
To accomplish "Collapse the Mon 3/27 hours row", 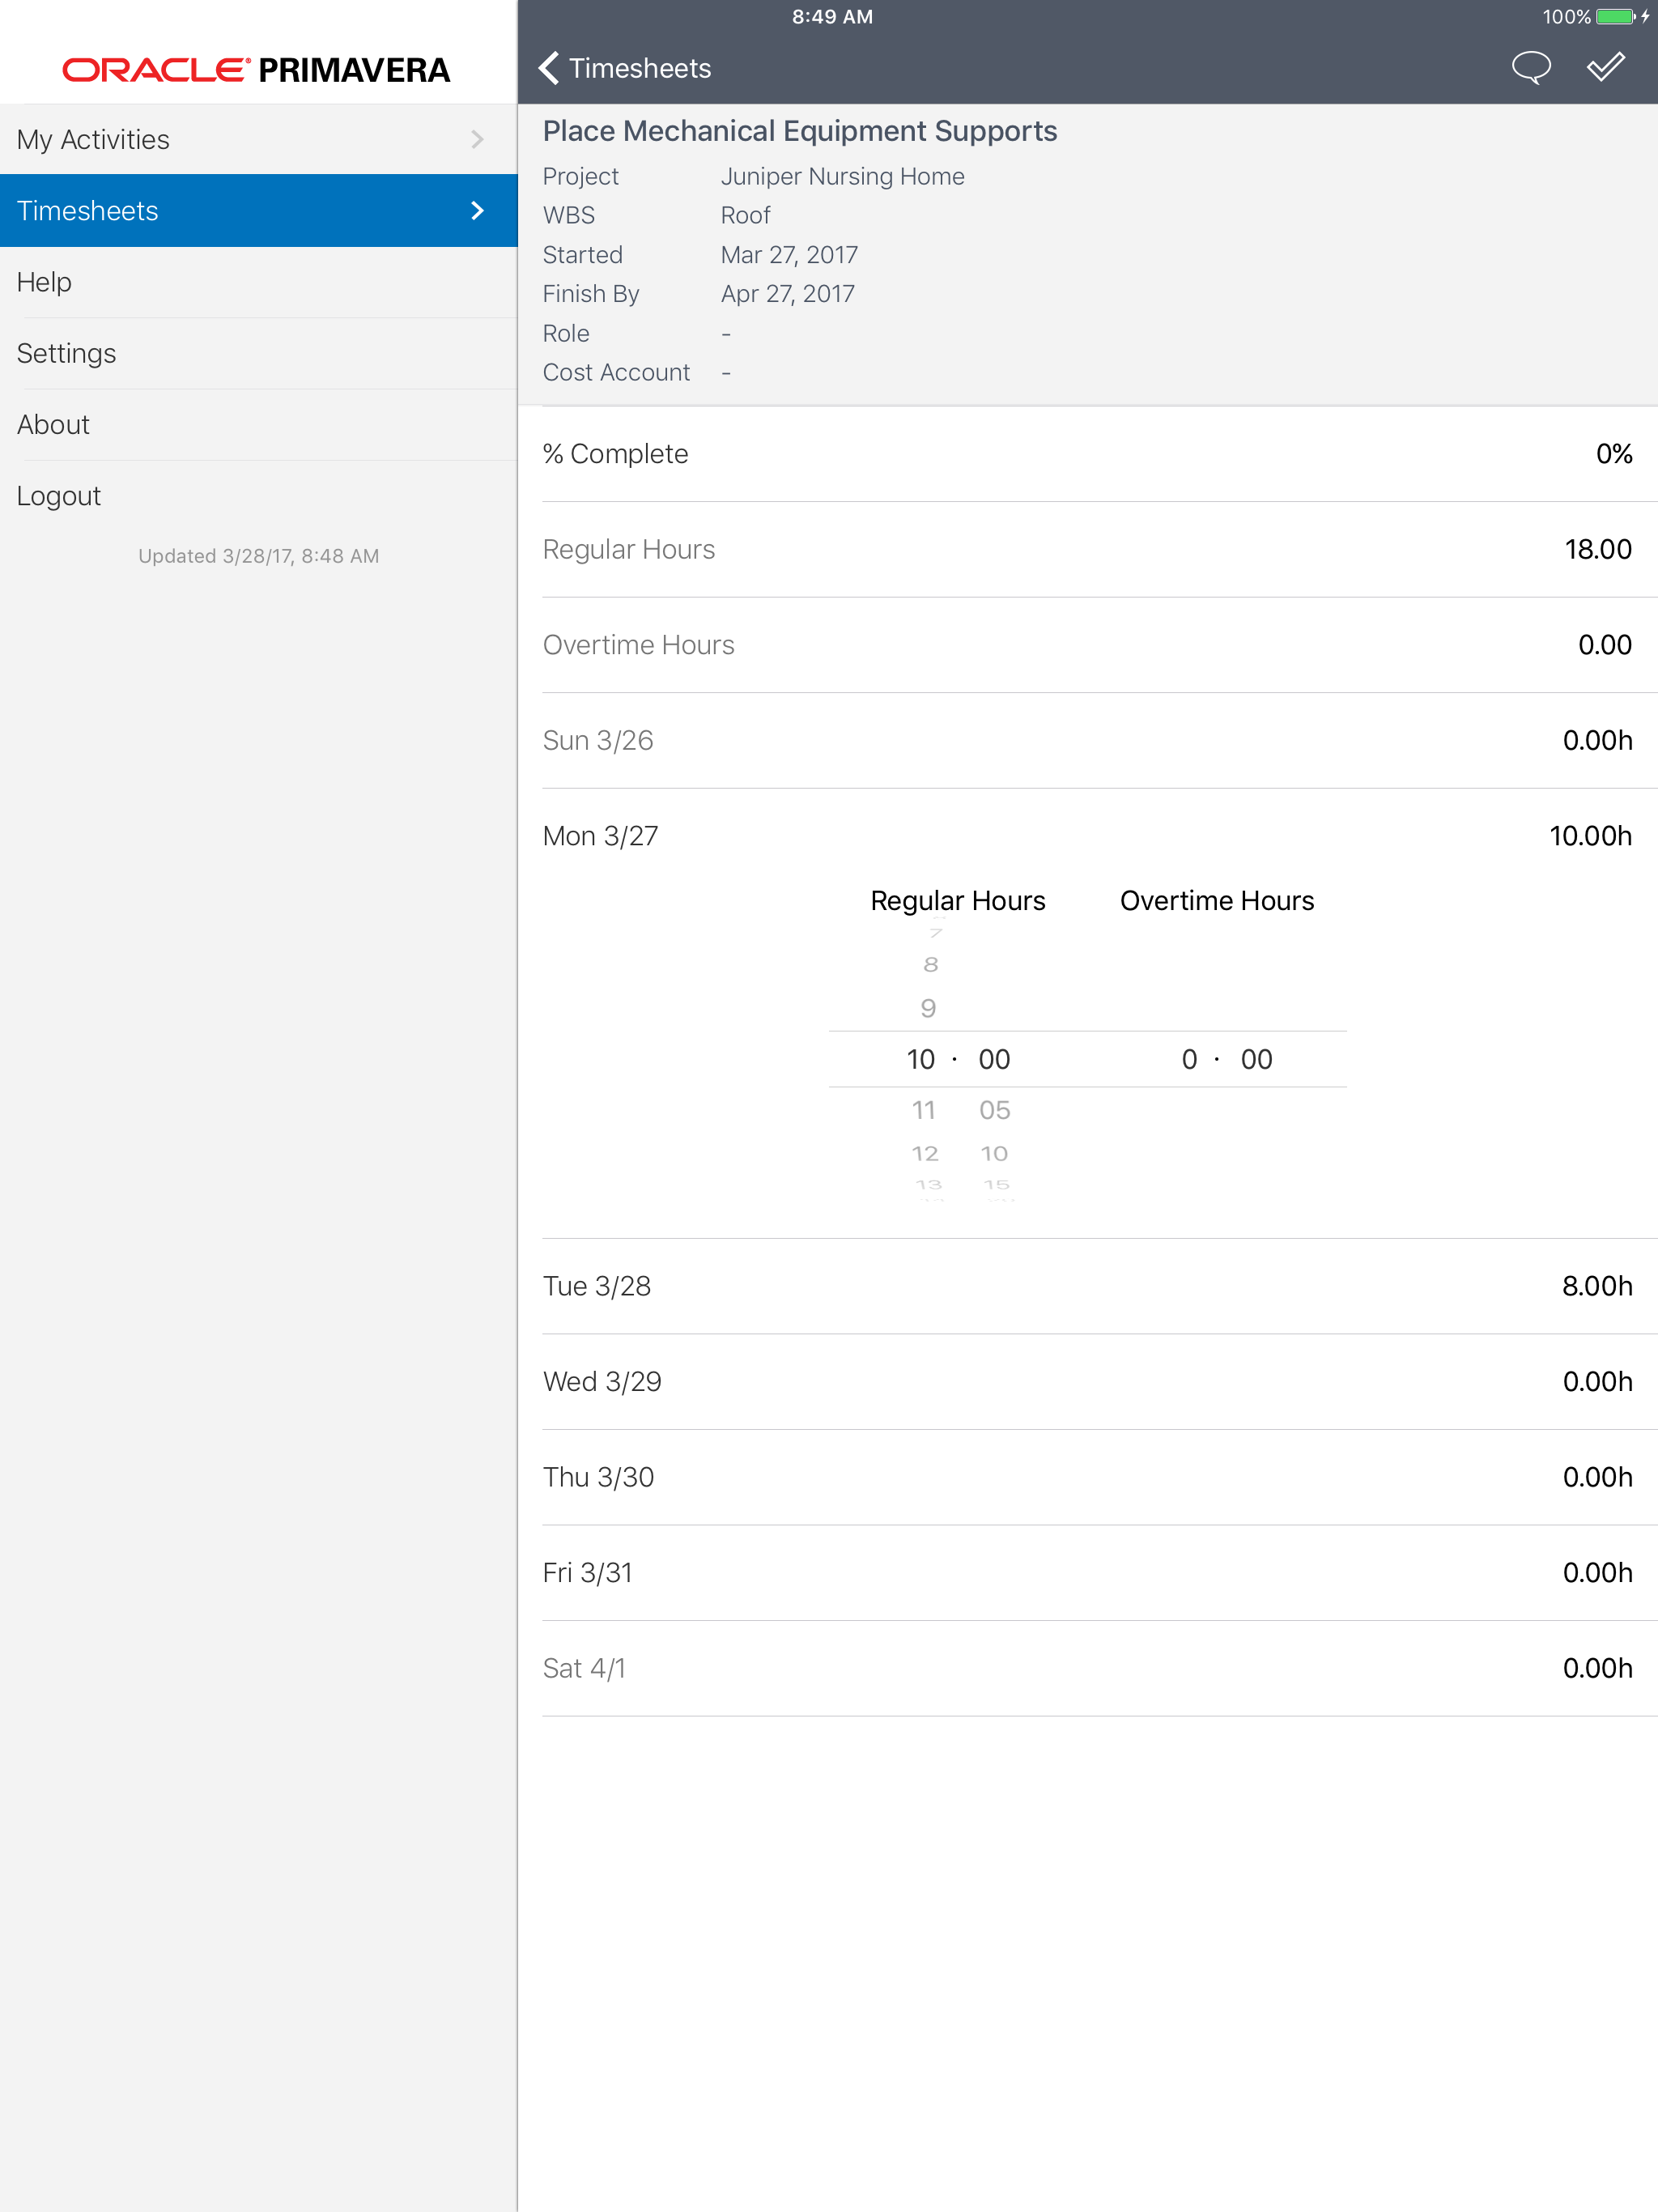I will (x=1087, y=836).
